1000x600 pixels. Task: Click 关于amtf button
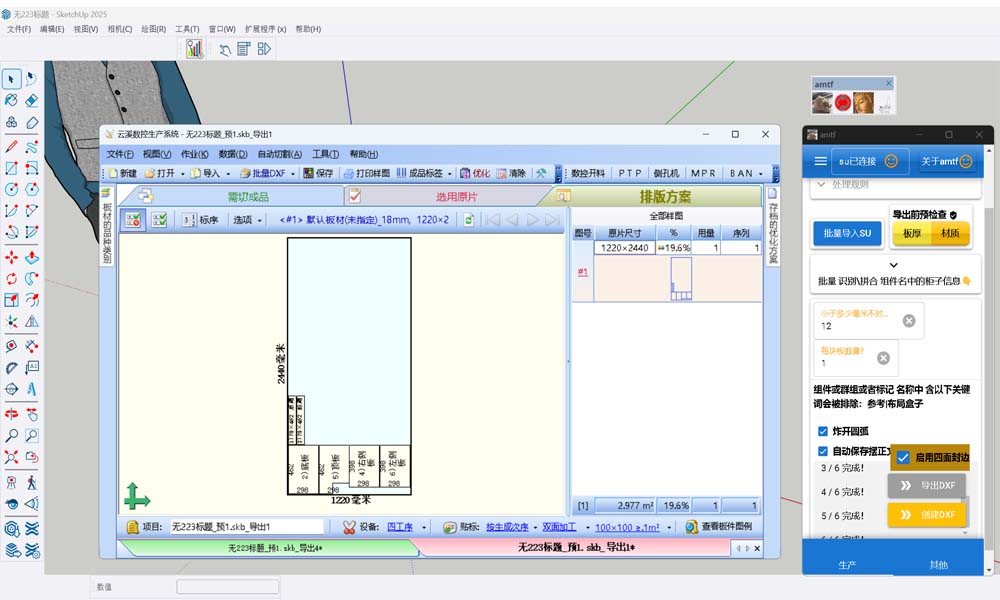tap(945, 161)
